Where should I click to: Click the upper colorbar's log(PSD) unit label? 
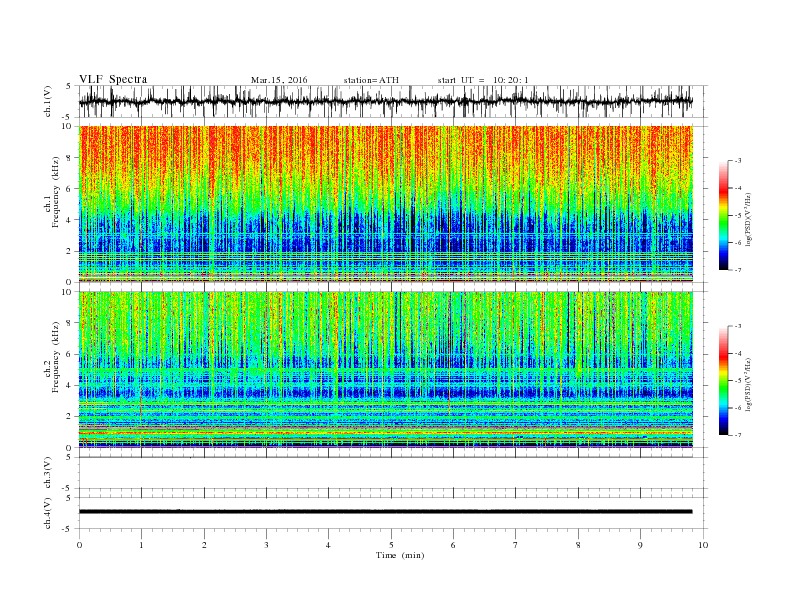coord(748,218)
